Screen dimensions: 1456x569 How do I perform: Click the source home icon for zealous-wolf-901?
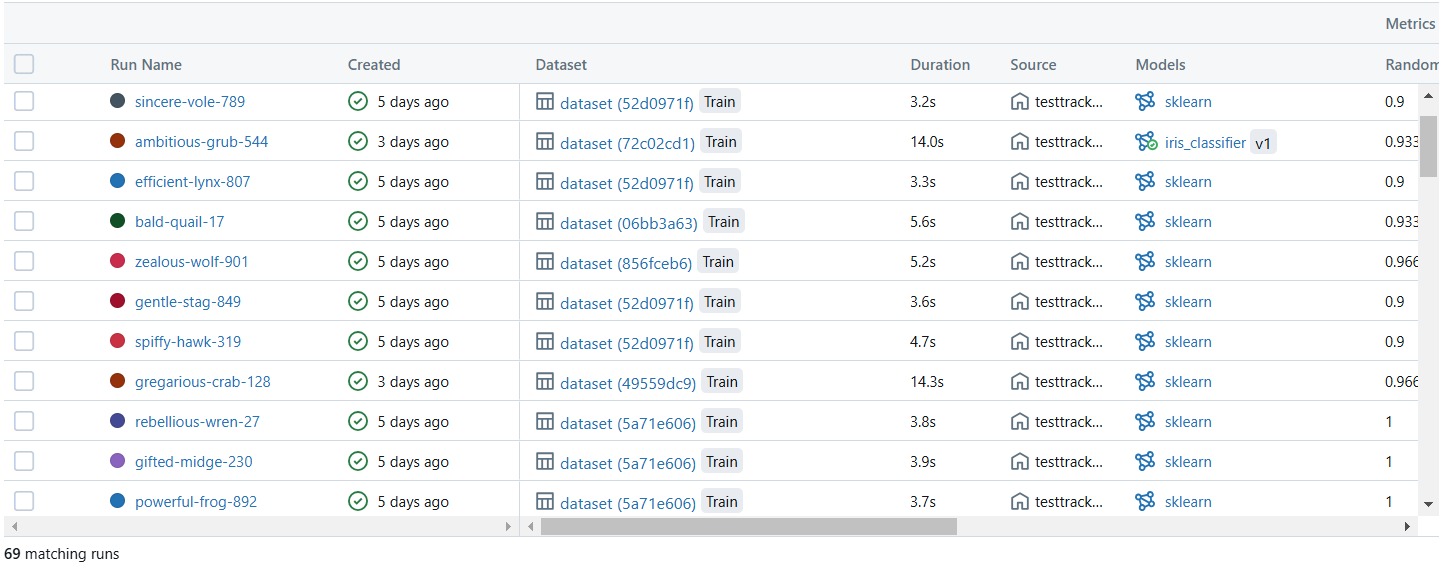(x=1020, y=262)
